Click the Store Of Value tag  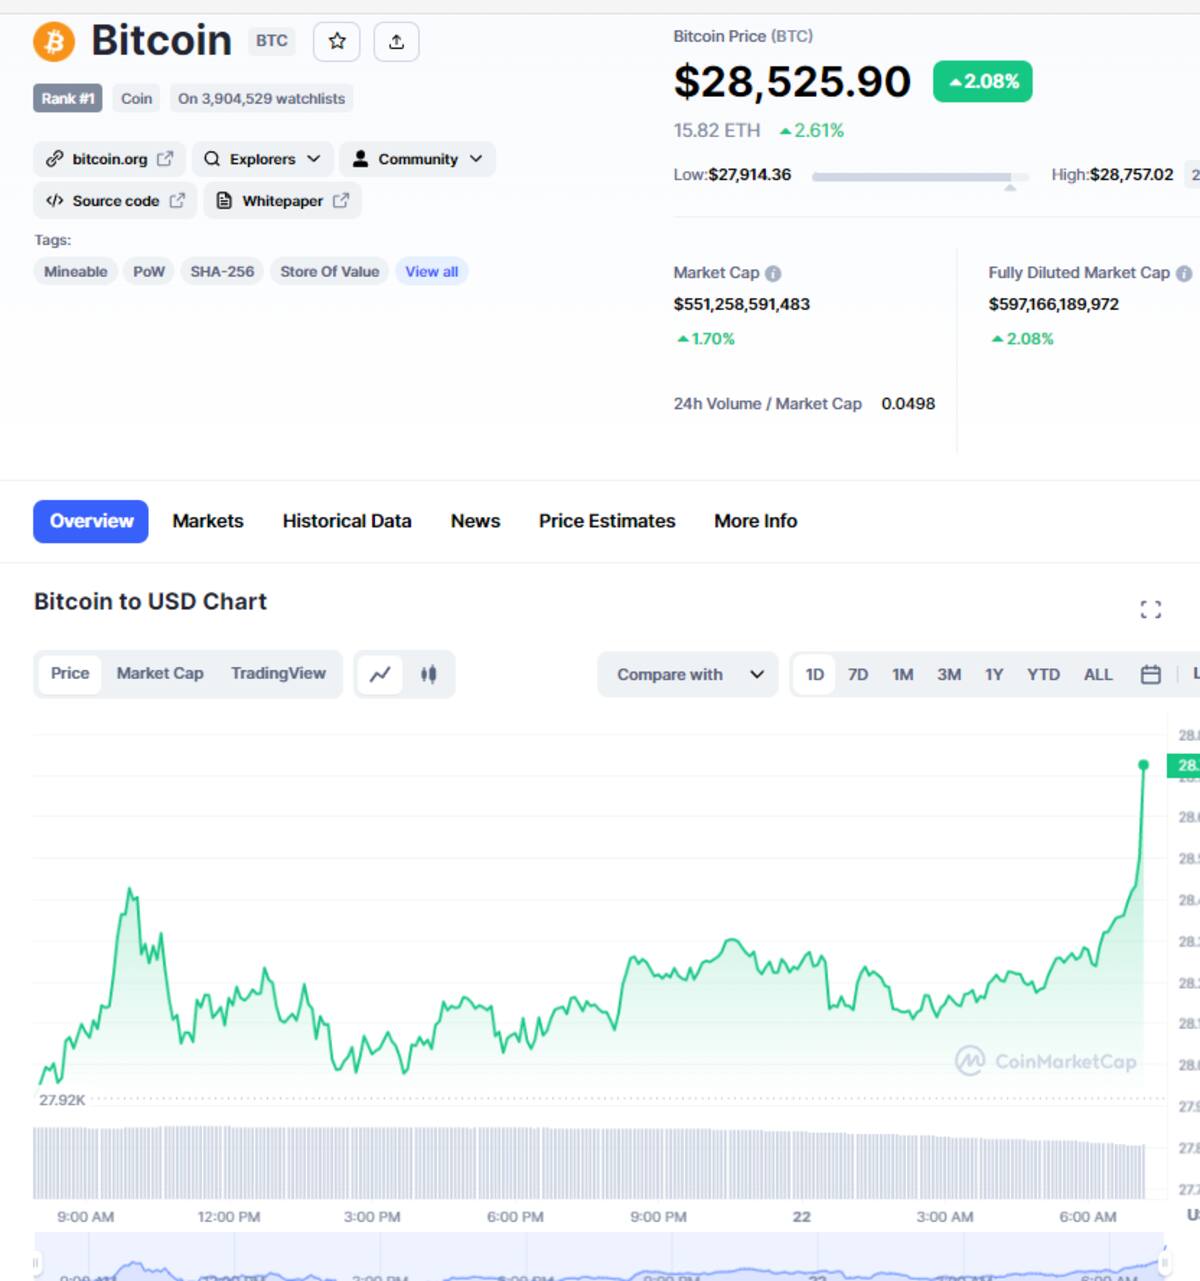[x=330, y=272]
